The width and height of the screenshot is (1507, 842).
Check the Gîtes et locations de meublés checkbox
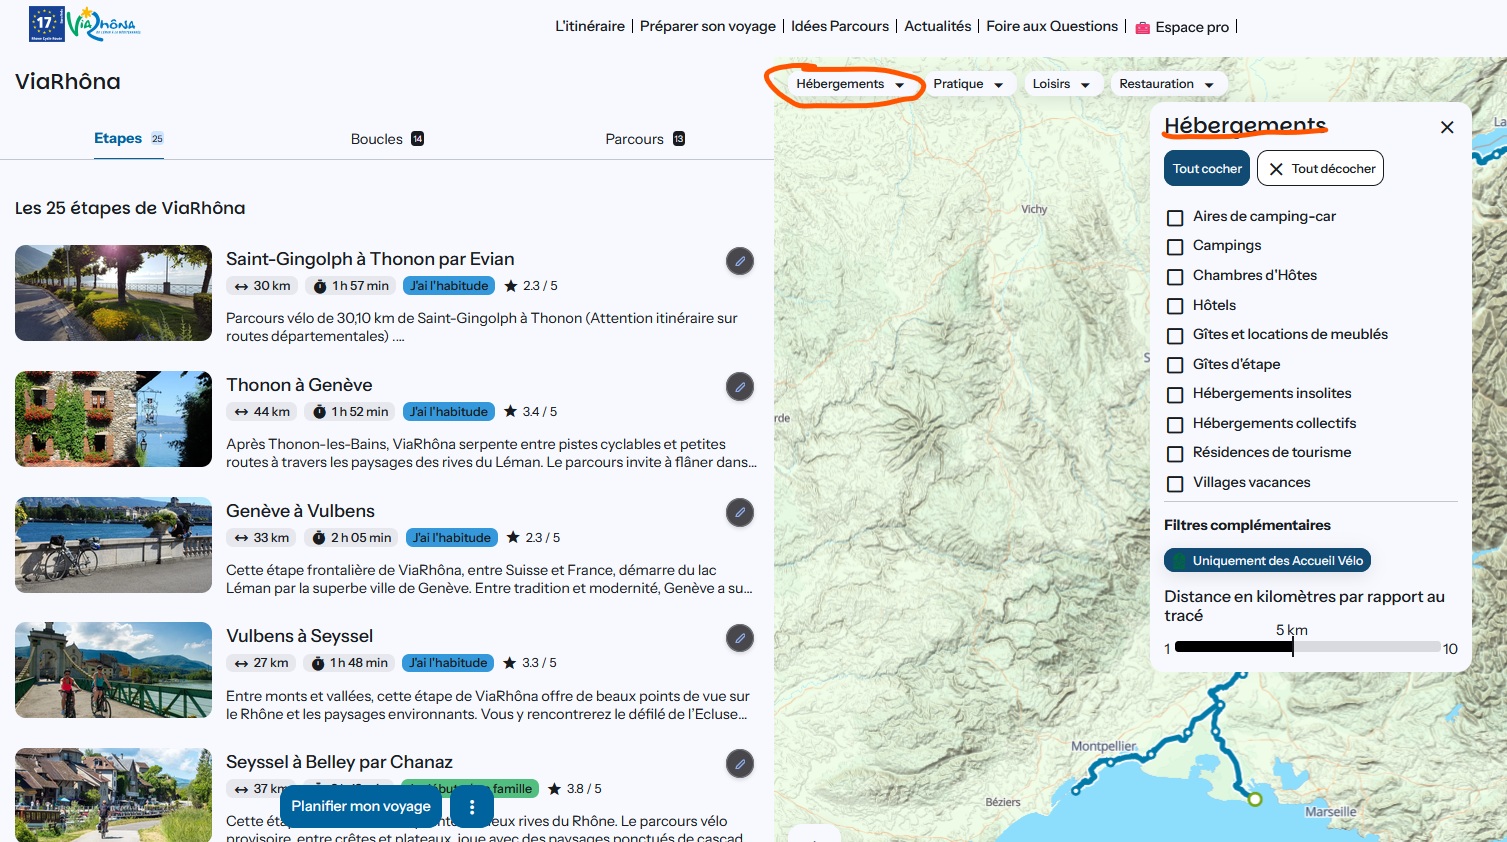point(1175,335)
